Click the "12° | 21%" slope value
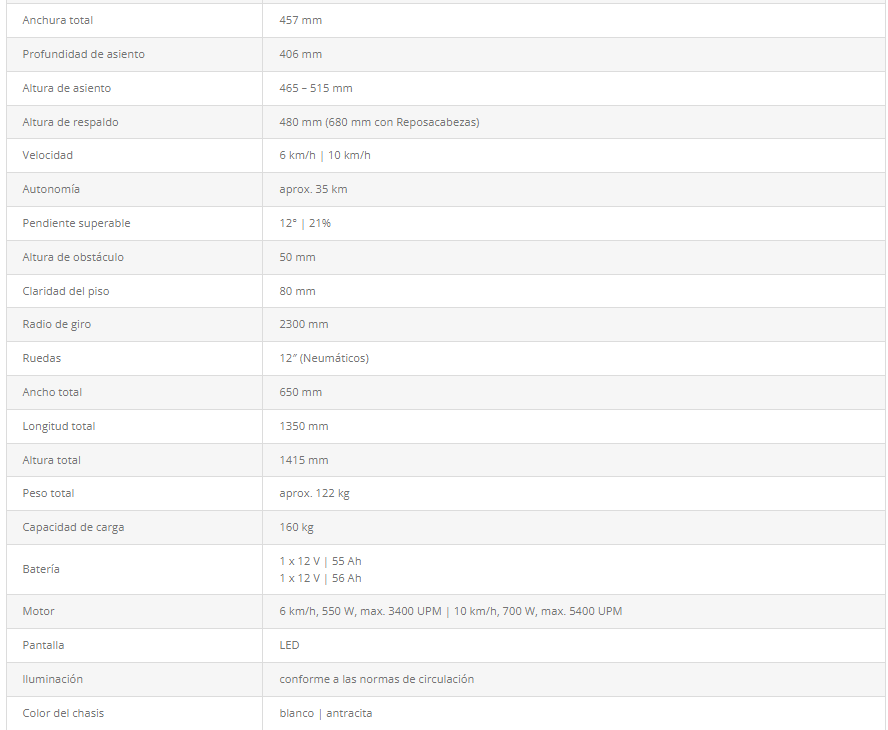 pyautogui.click(x=305, y=223)
